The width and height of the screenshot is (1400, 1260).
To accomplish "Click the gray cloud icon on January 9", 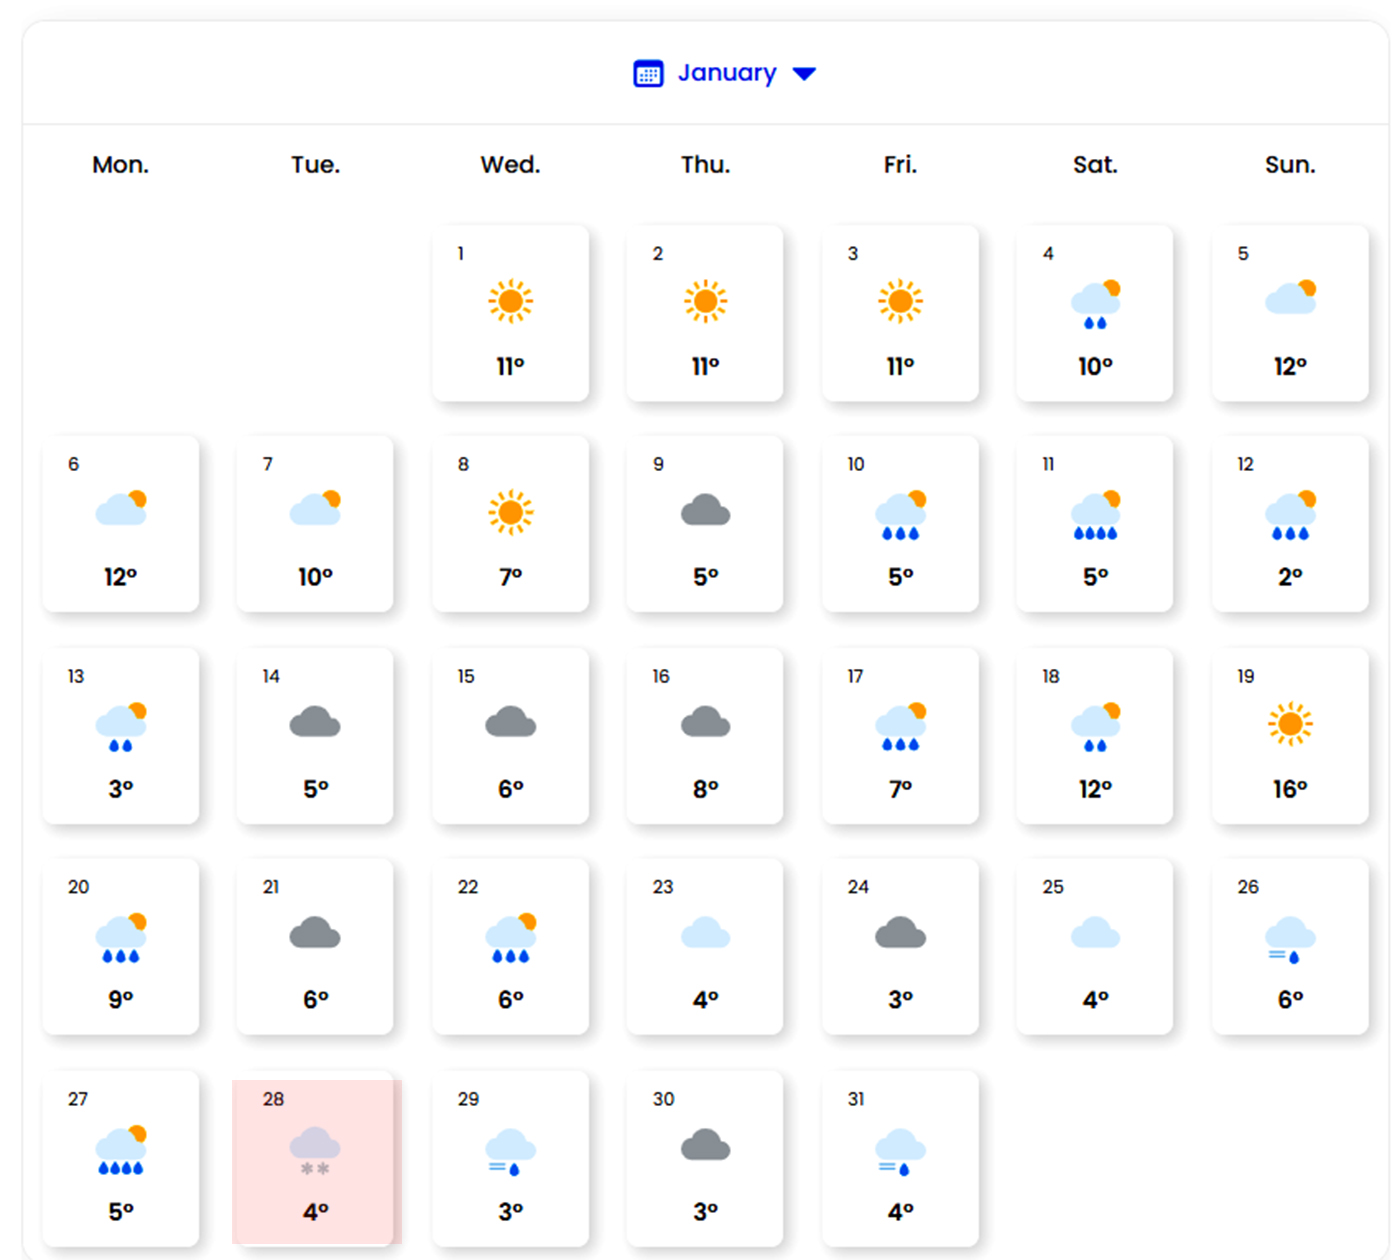I will [x=705, y=511].
